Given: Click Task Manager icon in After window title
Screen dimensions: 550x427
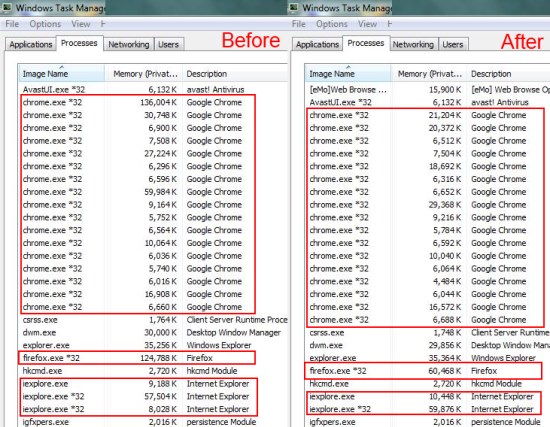Looking at the screenshot, I should coord(294,7).
